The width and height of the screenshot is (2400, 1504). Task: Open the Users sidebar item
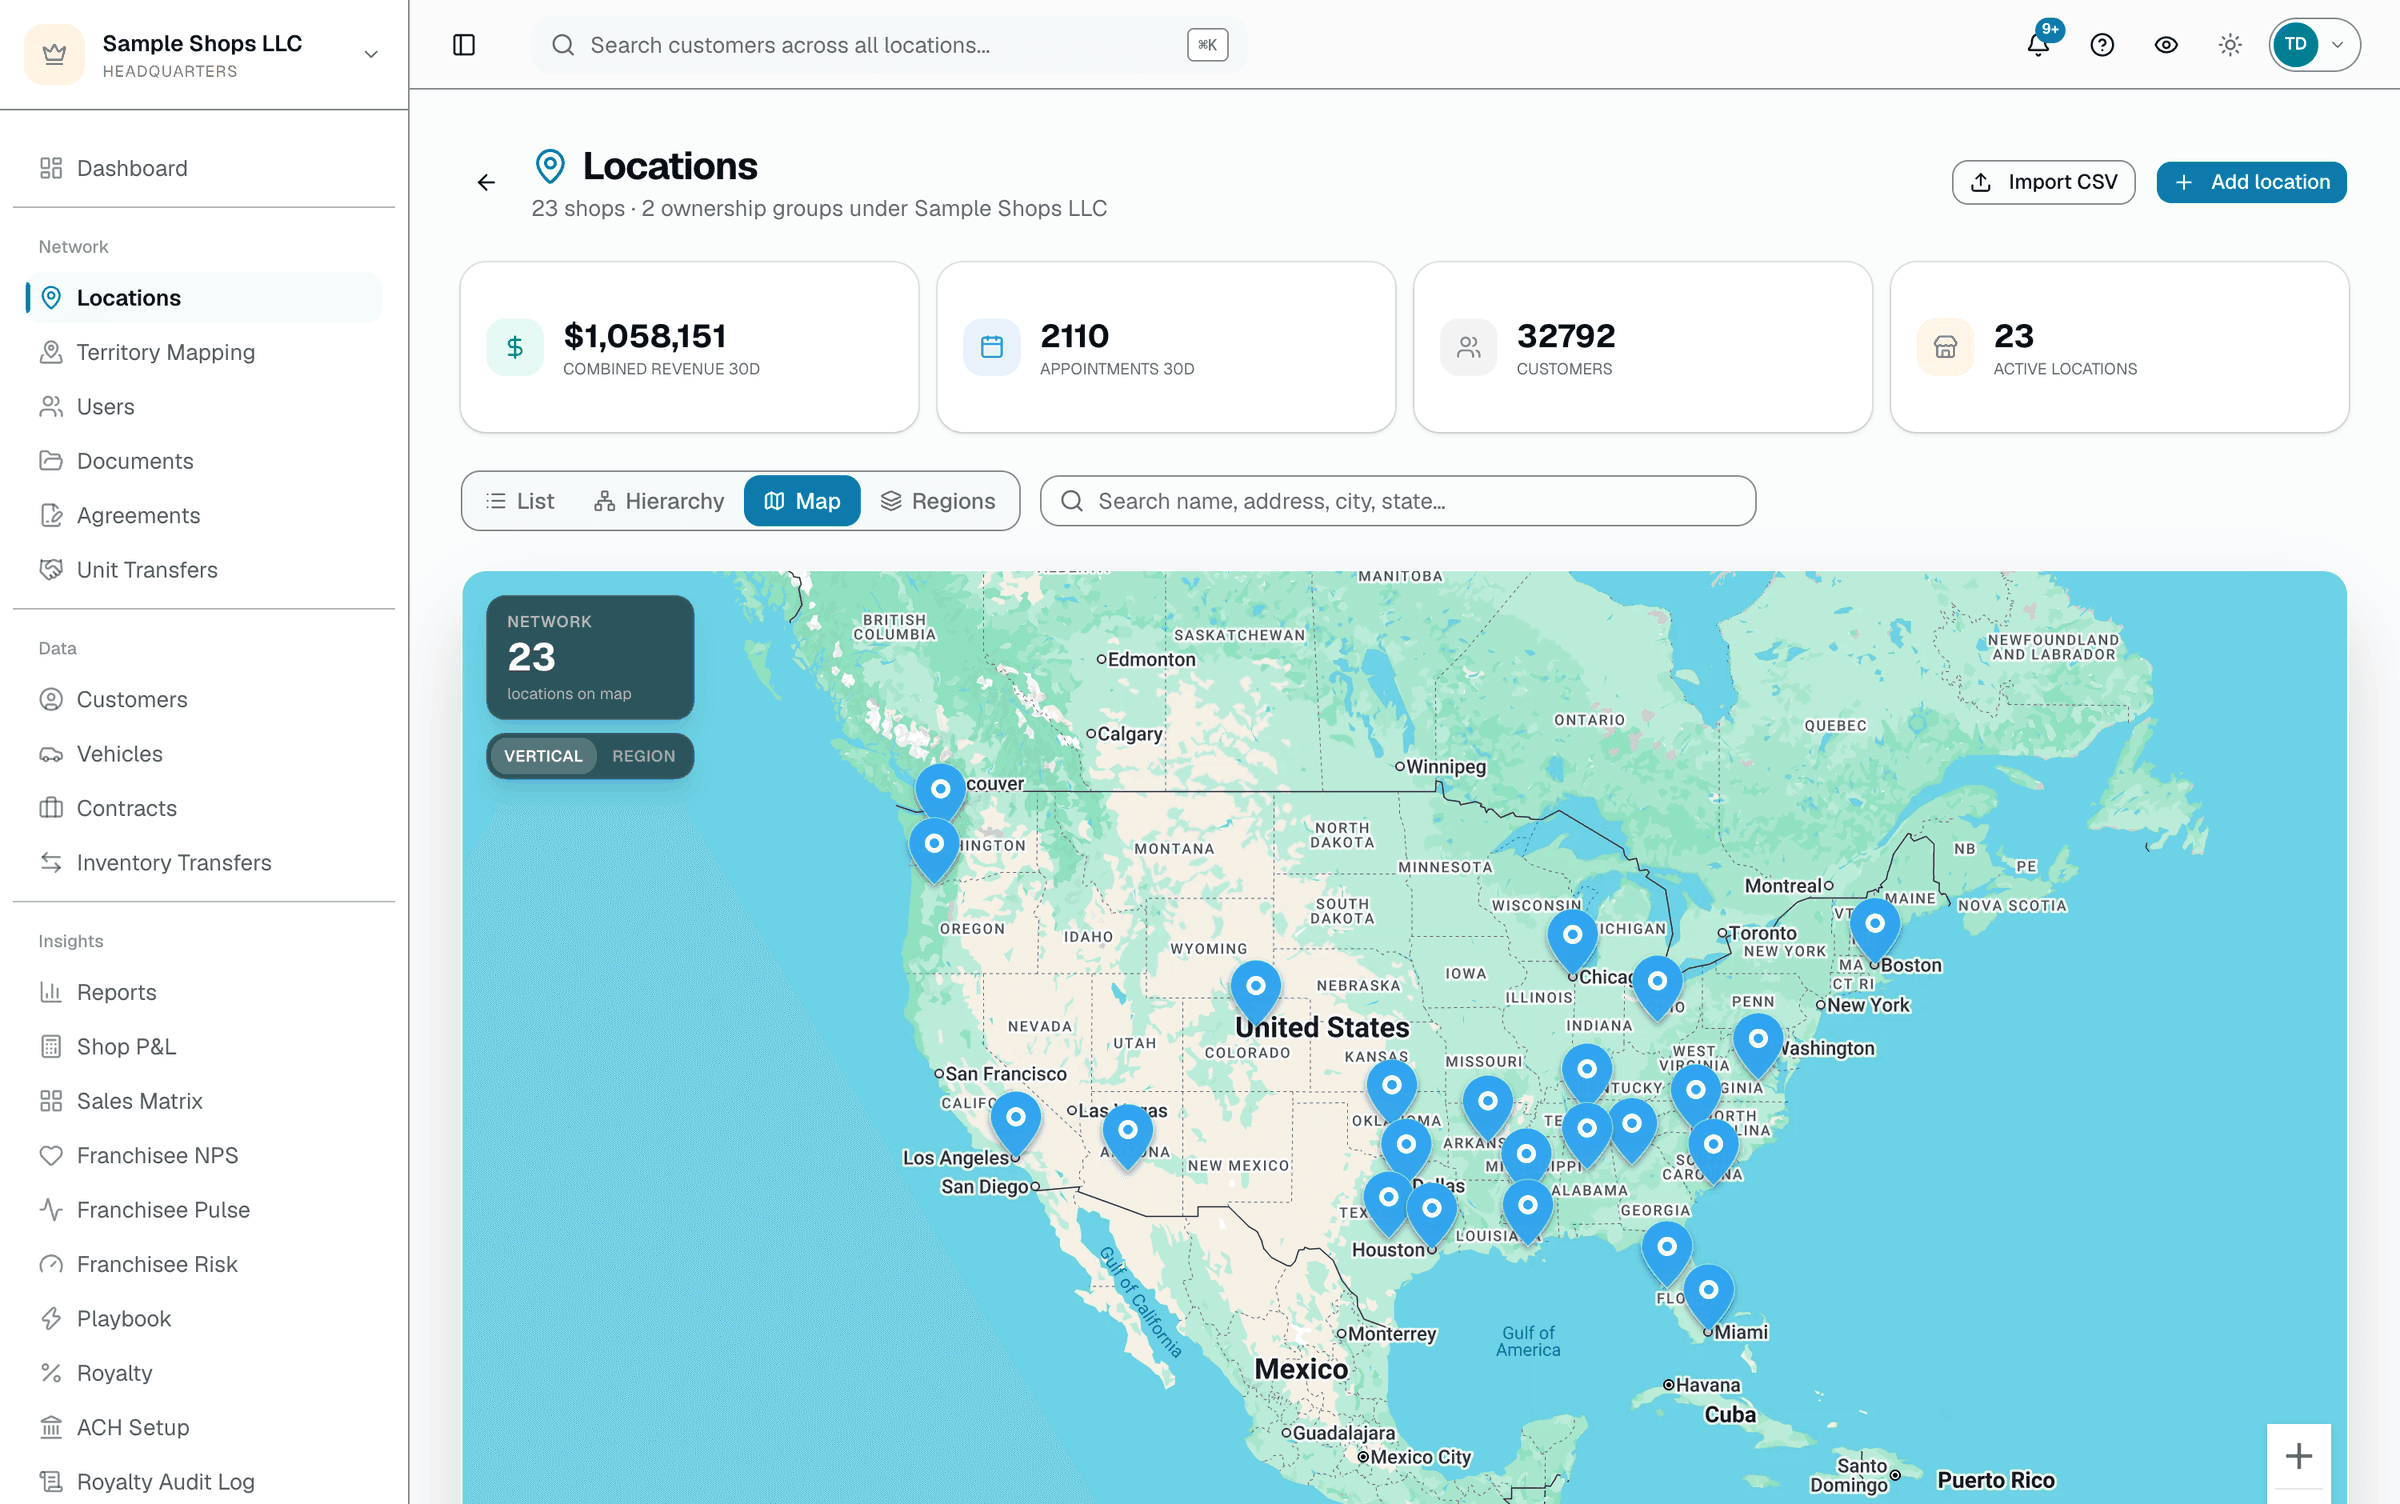tap(204, 406)
